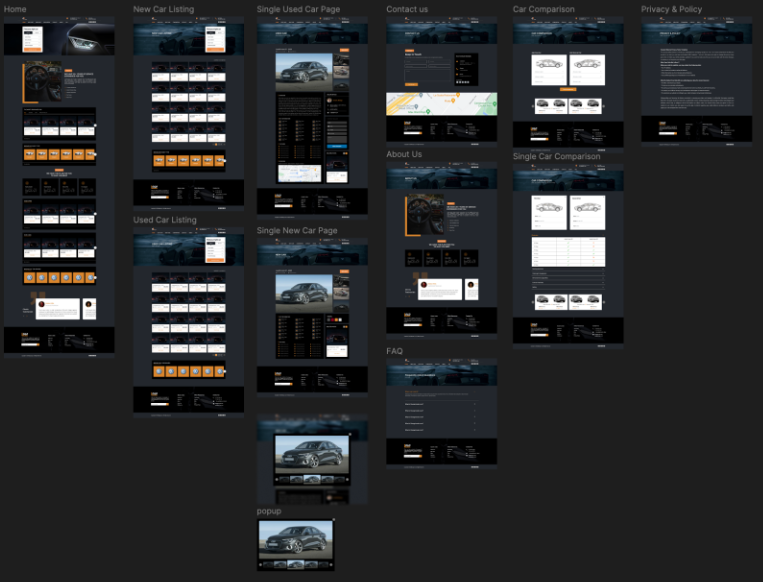
Task: Select the "New Car Listing" frame title
Action: pos(163,9)
